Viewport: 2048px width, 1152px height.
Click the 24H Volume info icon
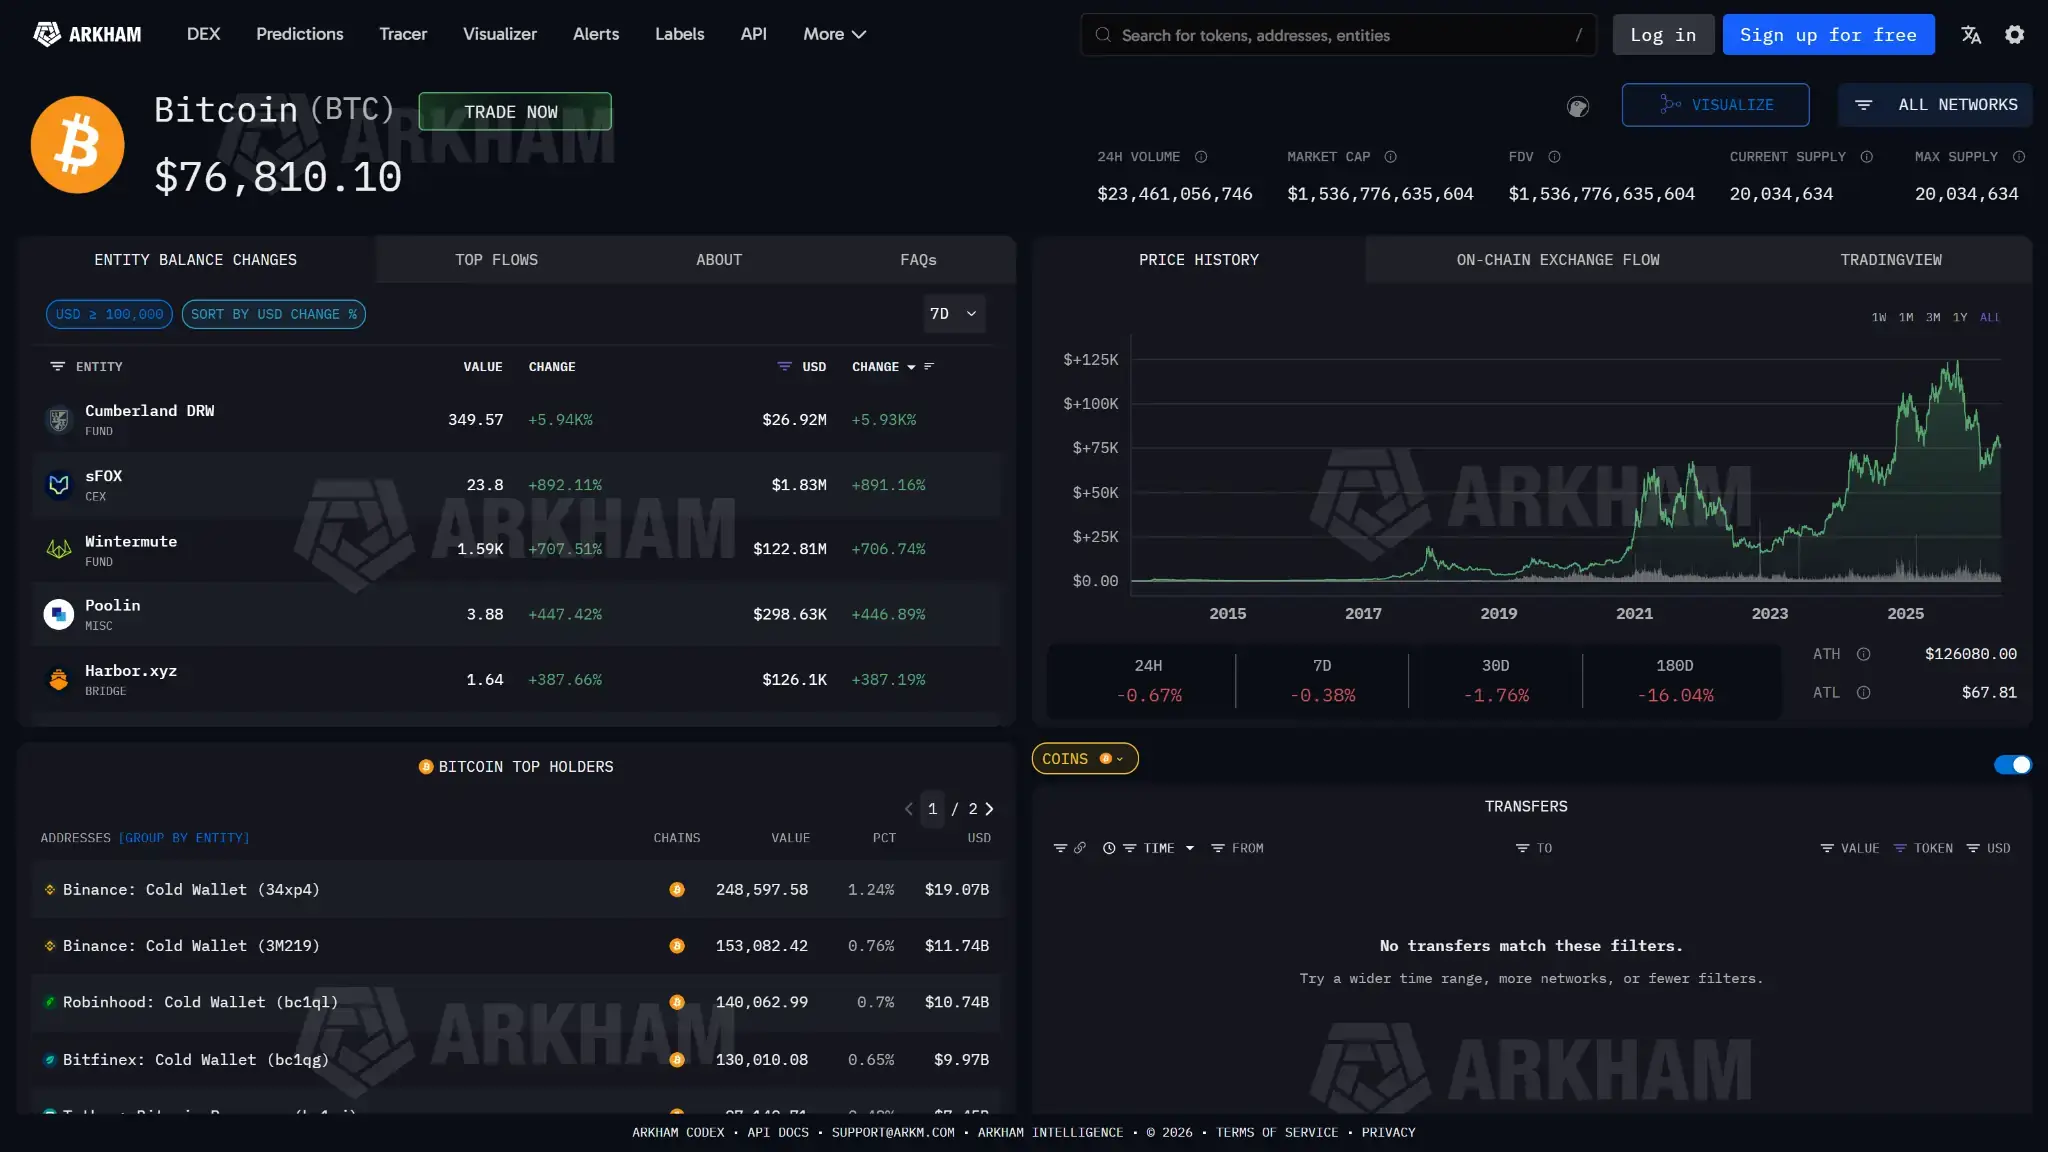pos(1201,157)
